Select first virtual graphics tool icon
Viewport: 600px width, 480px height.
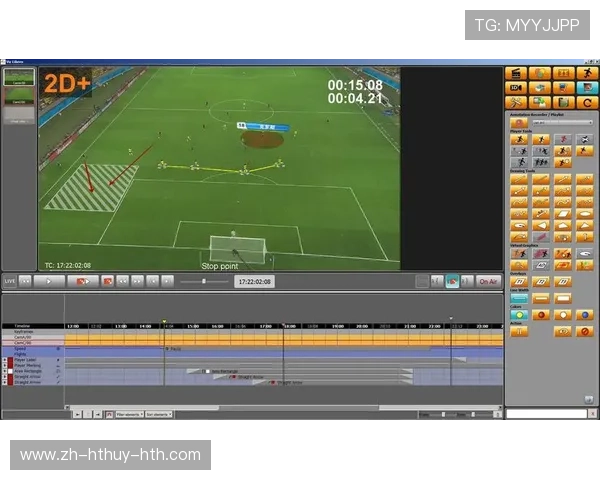(x=519, y=254)
